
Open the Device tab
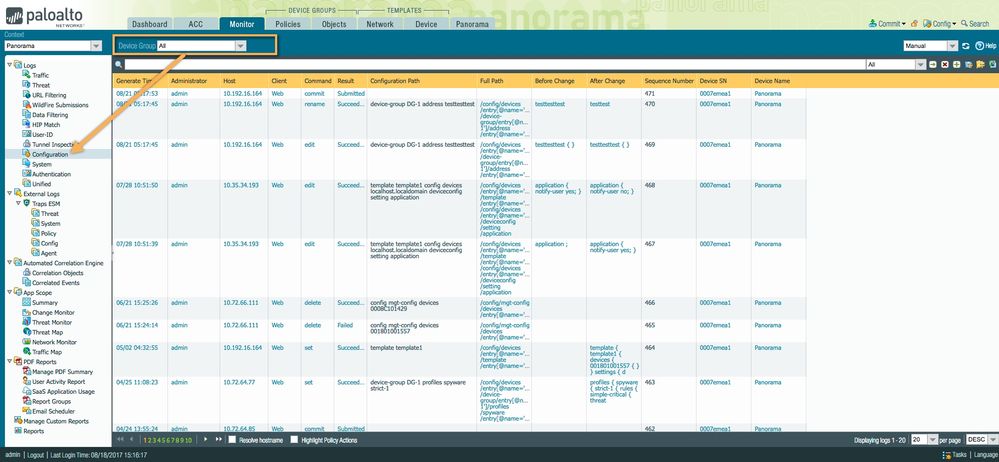426,24
